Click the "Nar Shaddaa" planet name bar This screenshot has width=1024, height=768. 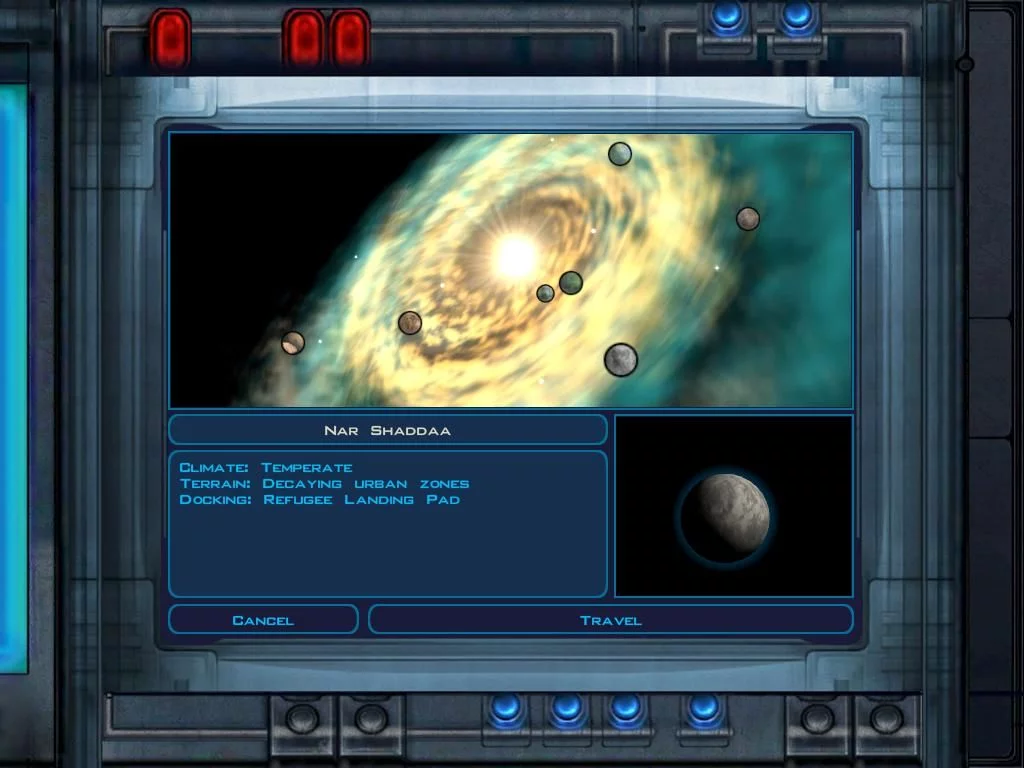[x=388, y=430]
